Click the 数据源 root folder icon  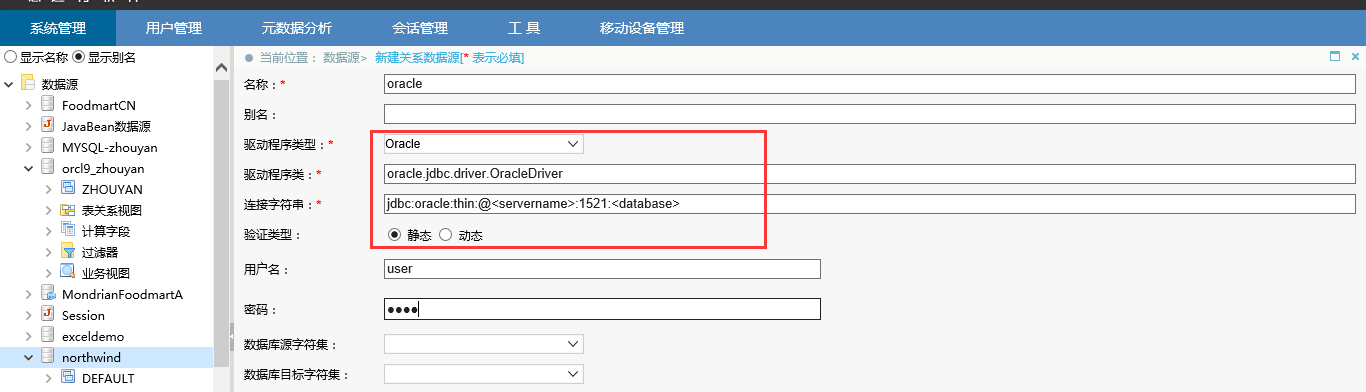[x=27, y=84]
